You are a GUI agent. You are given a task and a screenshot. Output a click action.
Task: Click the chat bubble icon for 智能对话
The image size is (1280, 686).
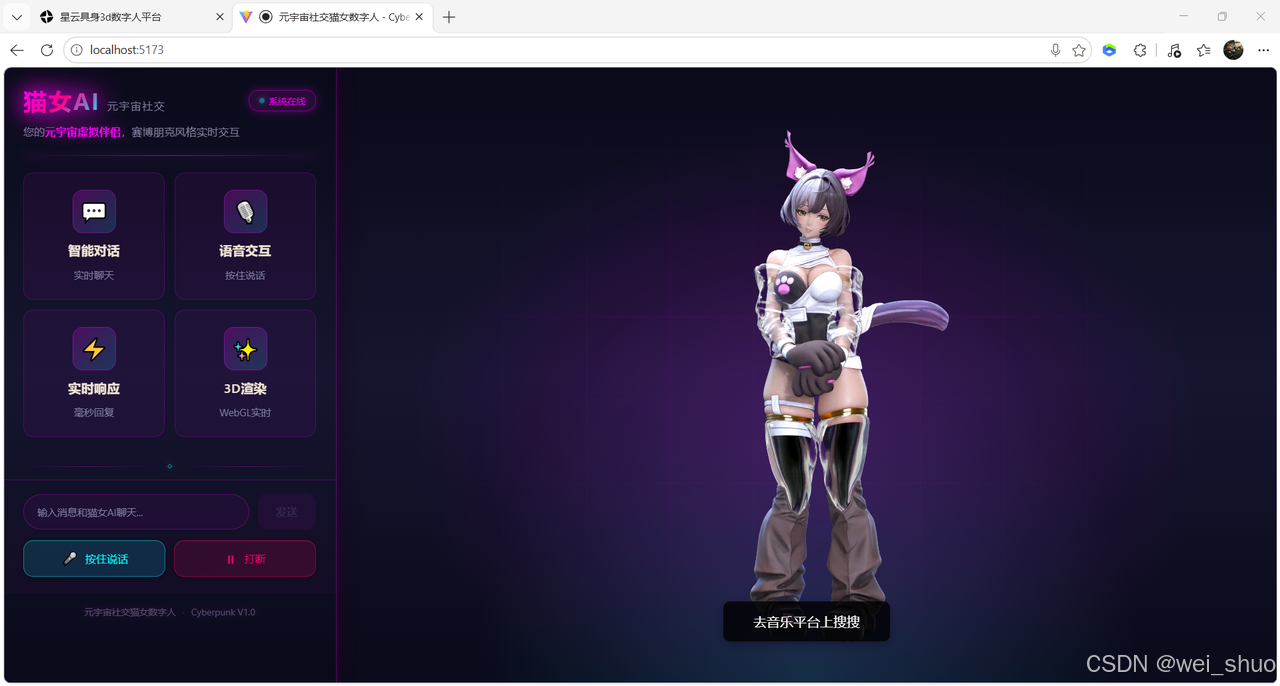(x=94, y=211)
